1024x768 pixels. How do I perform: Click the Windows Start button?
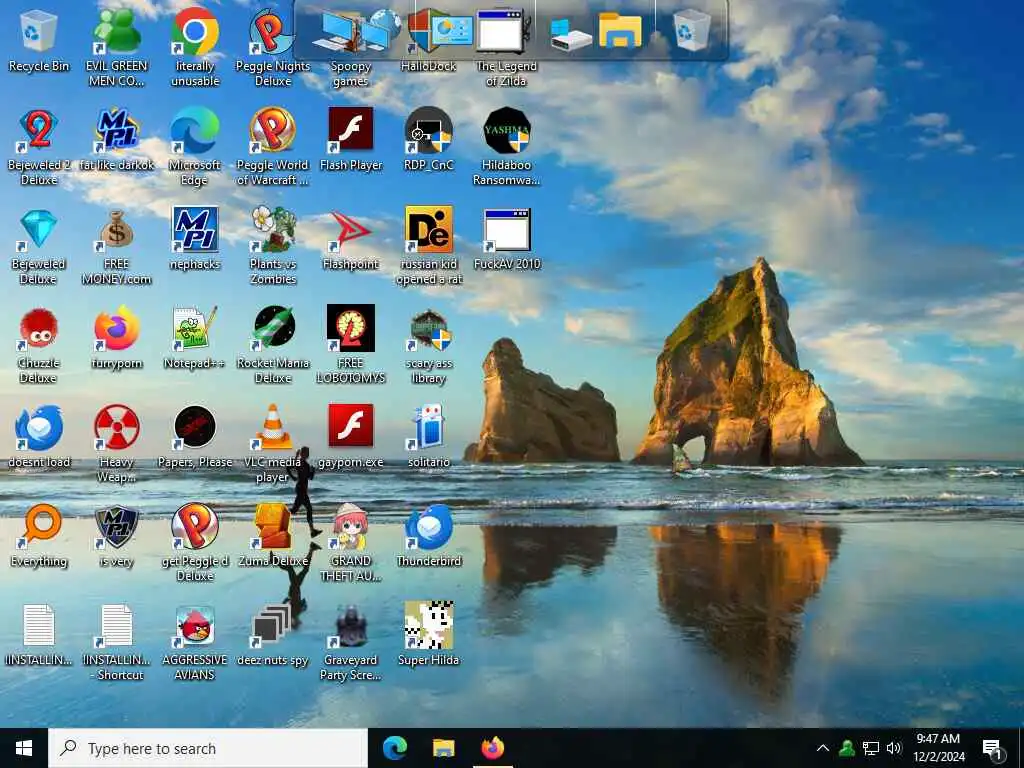click(x=24, y=748)
